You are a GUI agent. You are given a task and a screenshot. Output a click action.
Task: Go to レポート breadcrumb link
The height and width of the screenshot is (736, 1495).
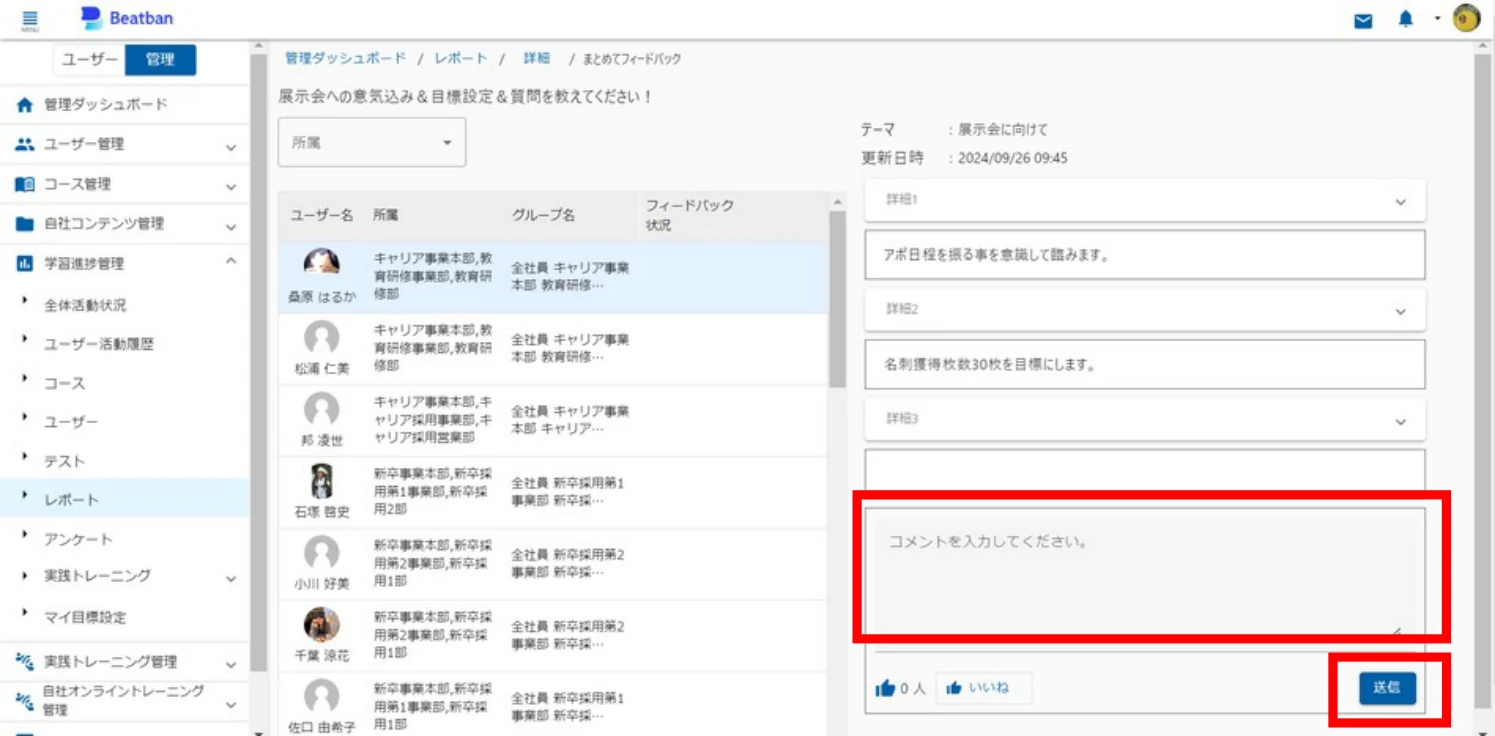[x=461, y=58]
